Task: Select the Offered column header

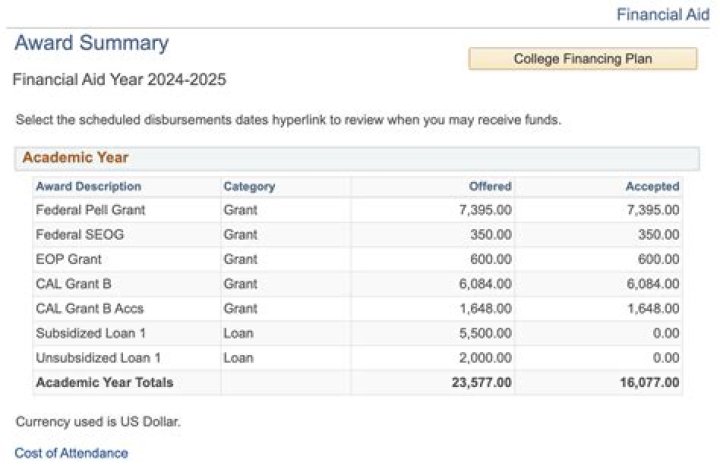Action: click(490, 187)
